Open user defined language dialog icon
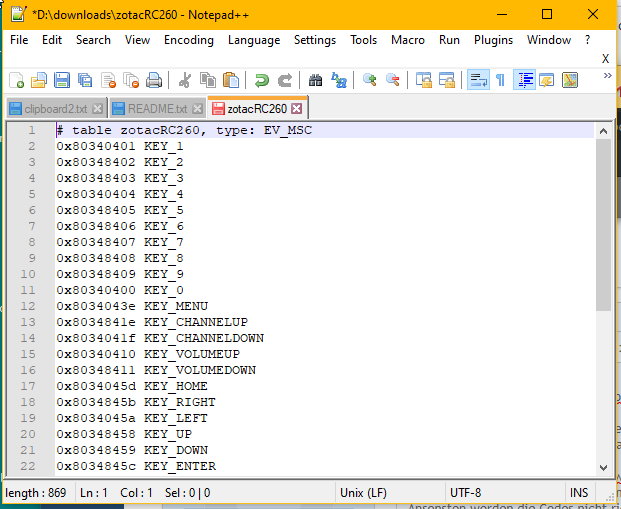621x509 pixels. coord(547,80)
